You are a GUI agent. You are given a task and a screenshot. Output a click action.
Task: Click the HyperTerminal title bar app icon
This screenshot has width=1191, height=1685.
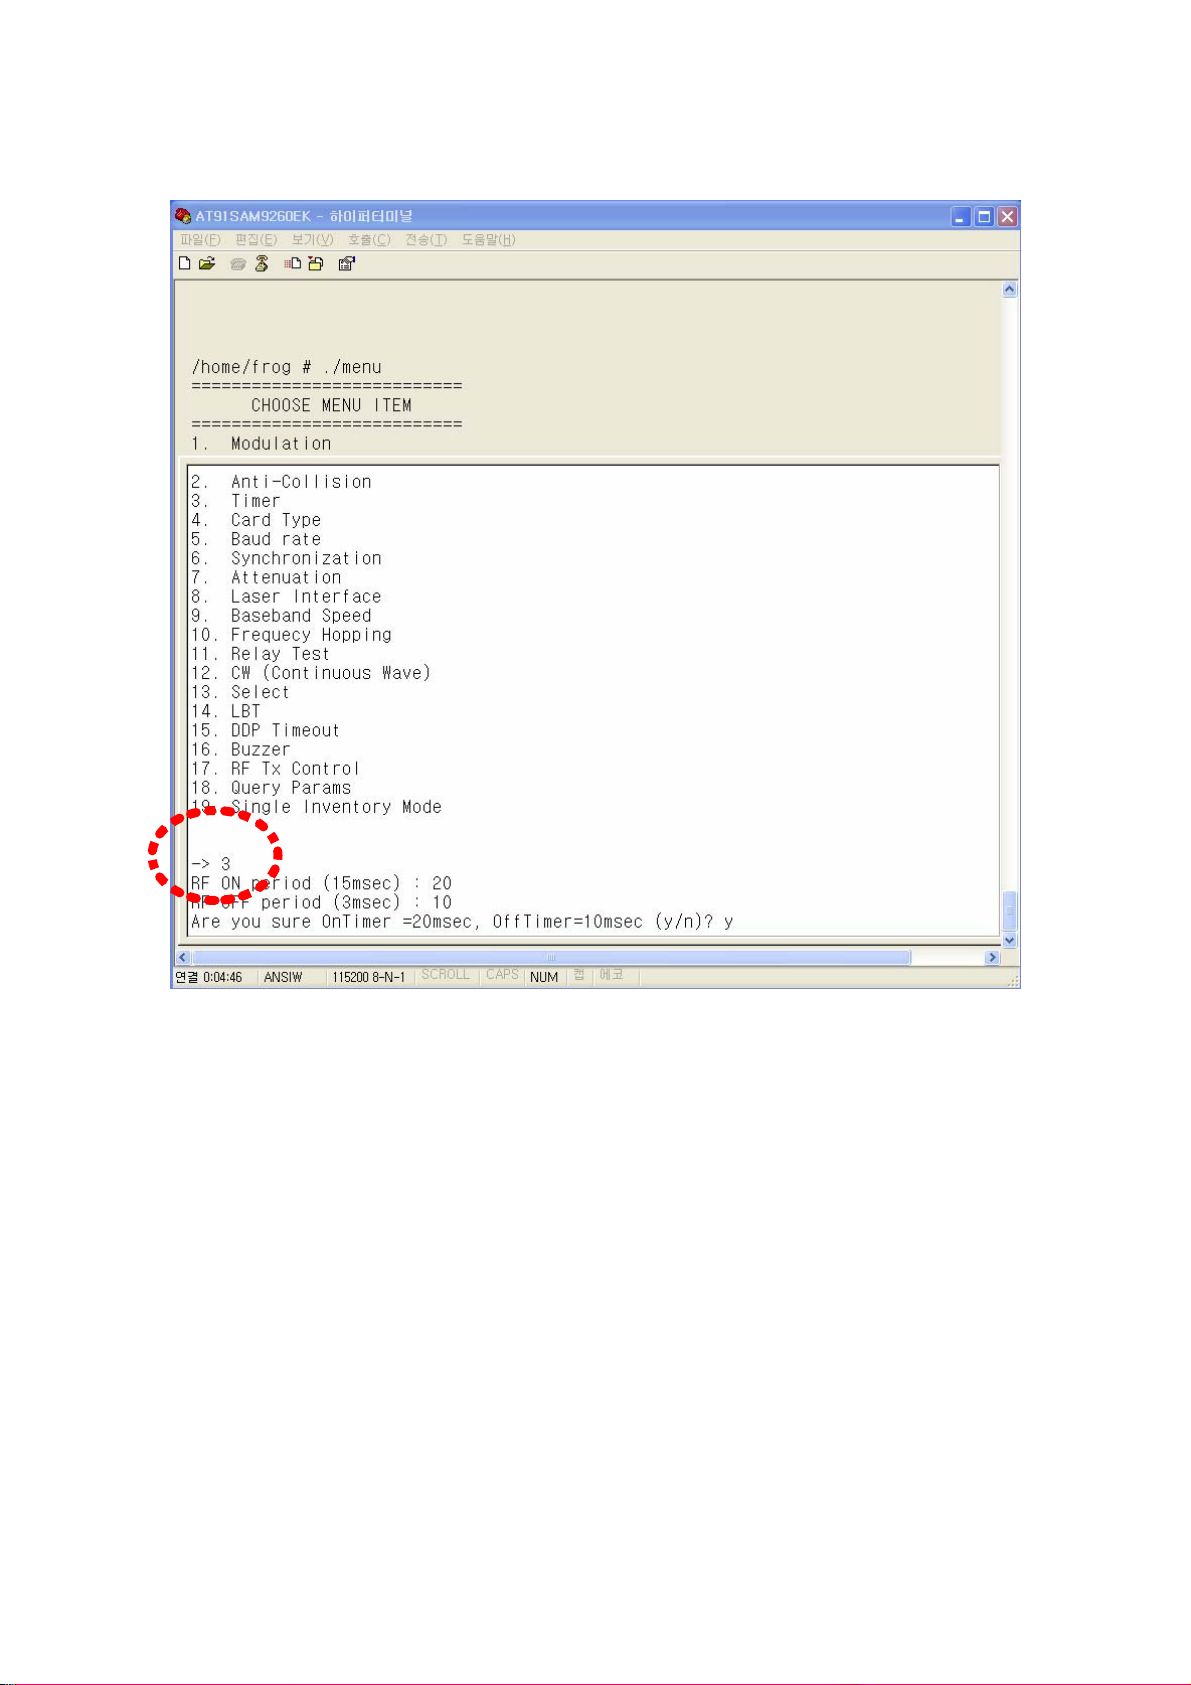[x=183, y=216]
